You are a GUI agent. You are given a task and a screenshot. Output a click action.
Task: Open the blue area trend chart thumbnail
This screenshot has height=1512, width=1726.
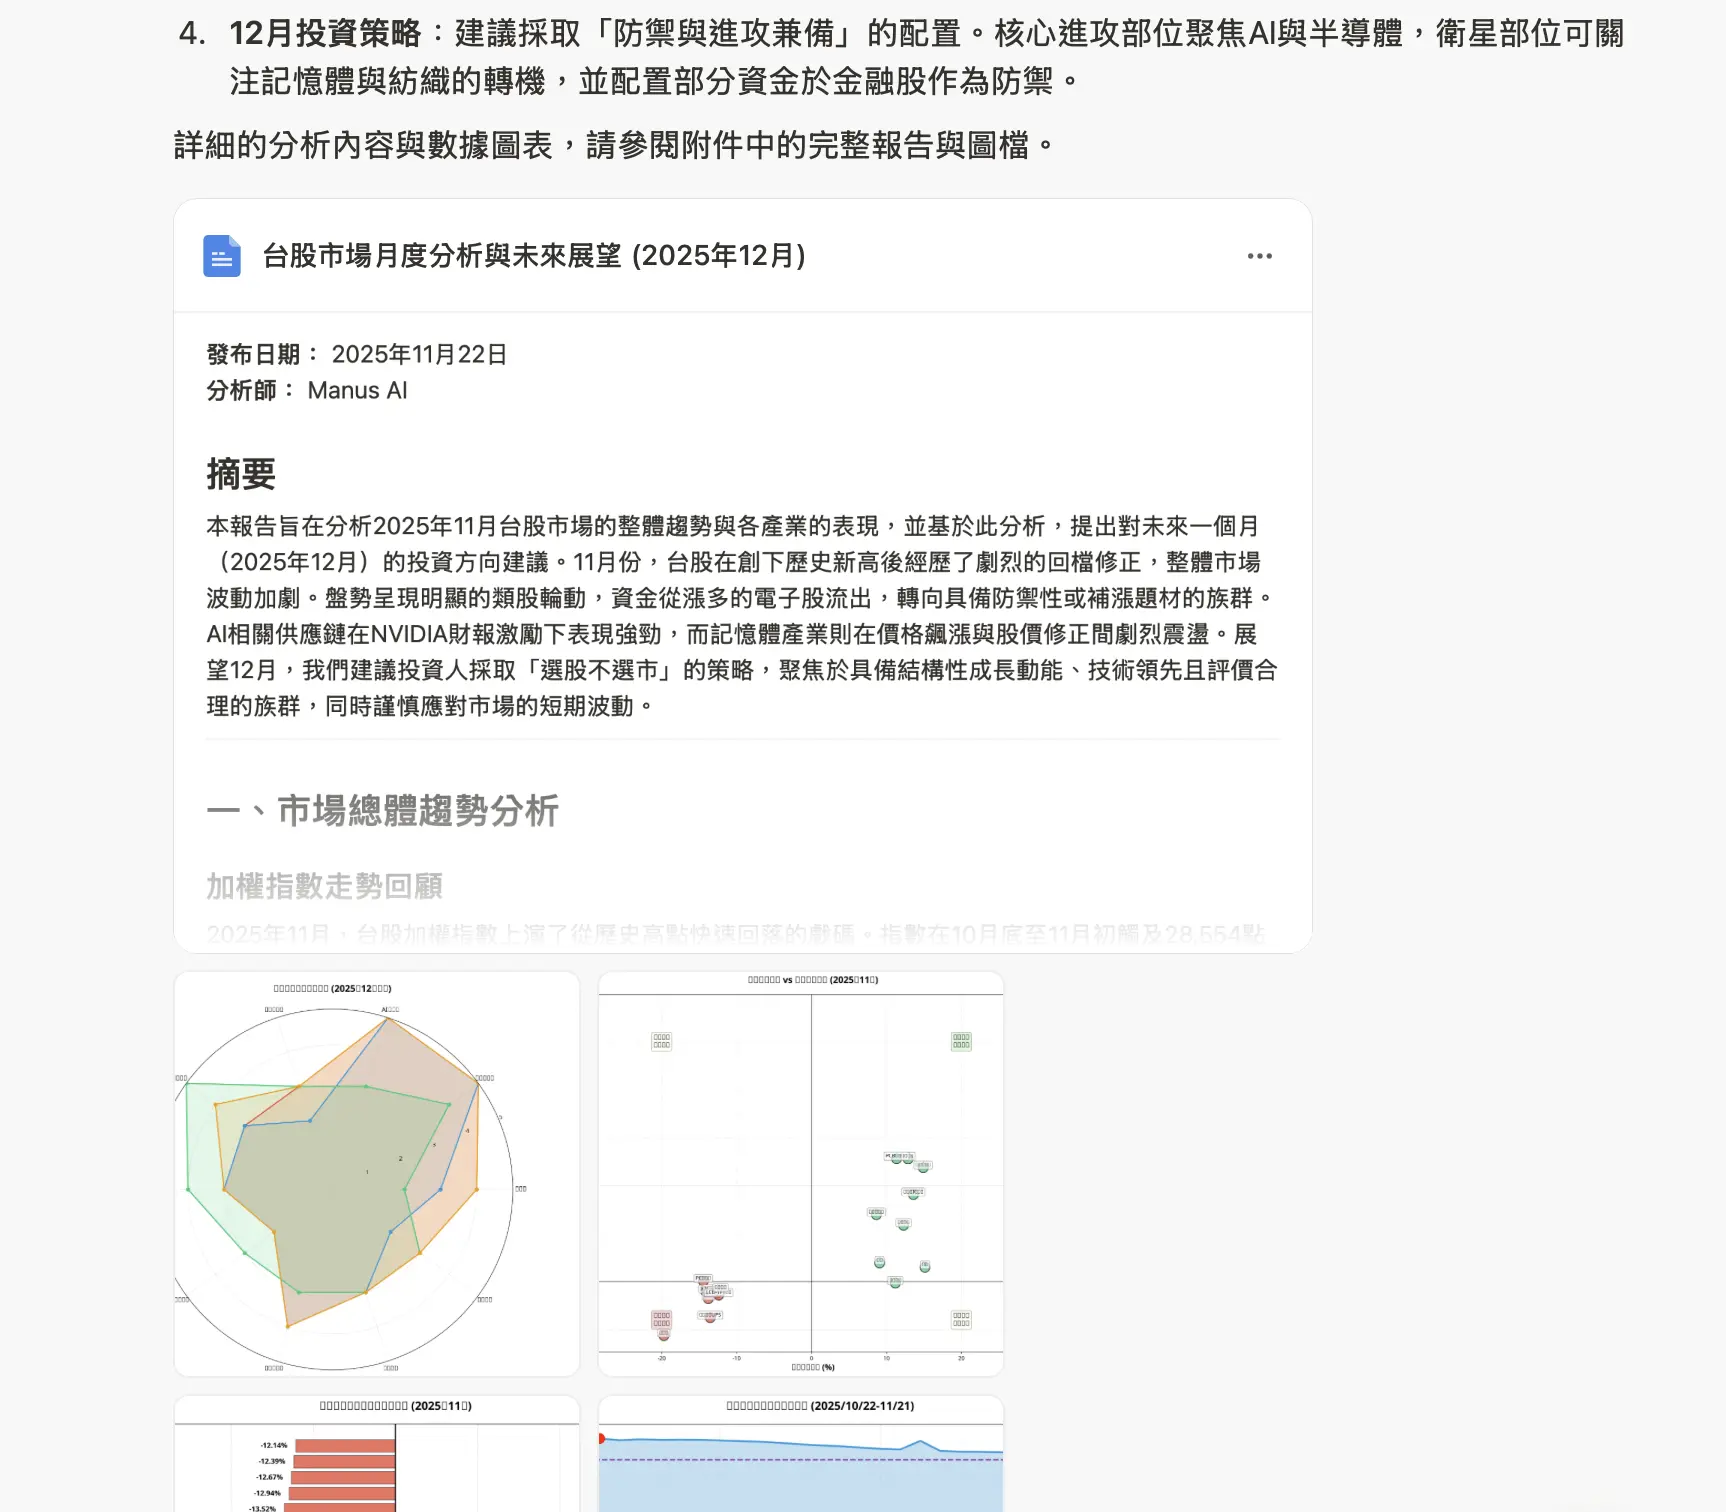click(x=801, y=1454)
